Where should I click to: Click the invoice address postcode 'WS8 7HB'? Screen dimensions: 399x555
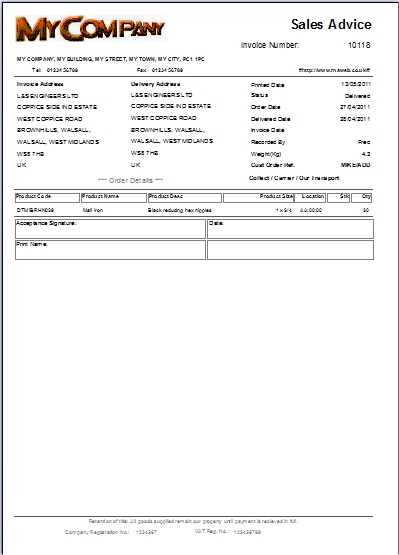click(x=30, y=154)
